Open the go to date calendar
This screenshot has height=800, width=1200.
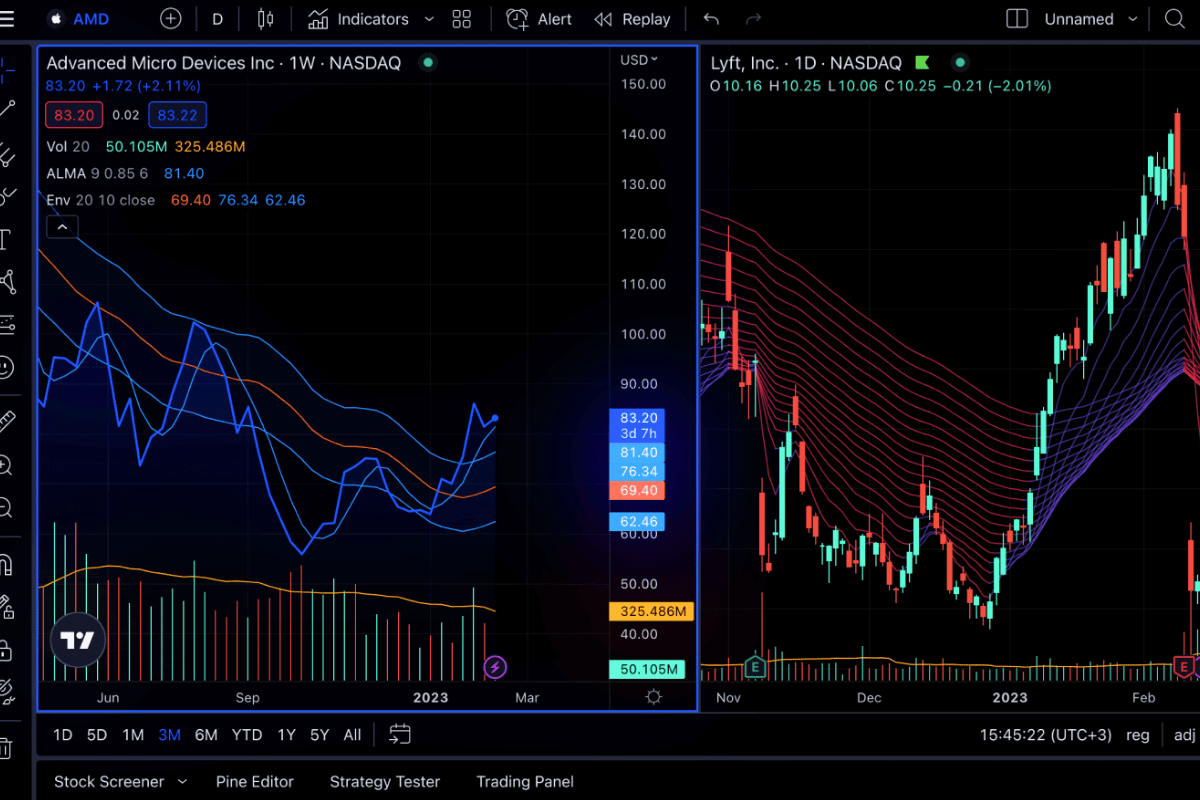(400, 735)
